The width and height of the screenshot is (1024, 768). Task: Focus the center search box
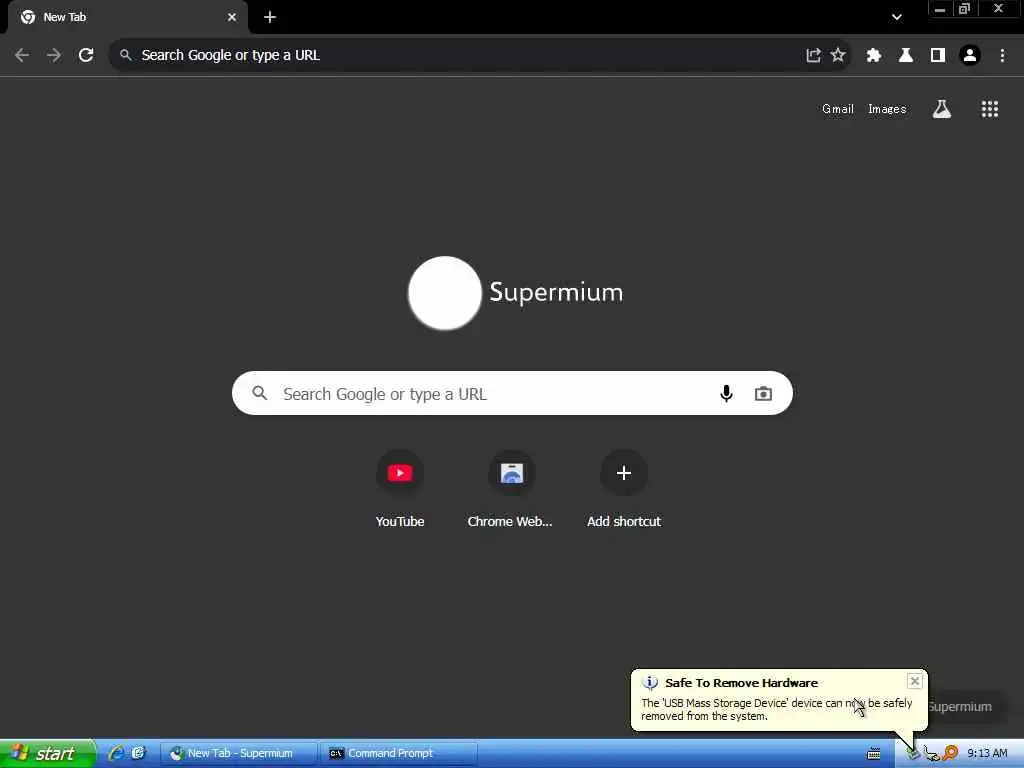coord(512,393)
